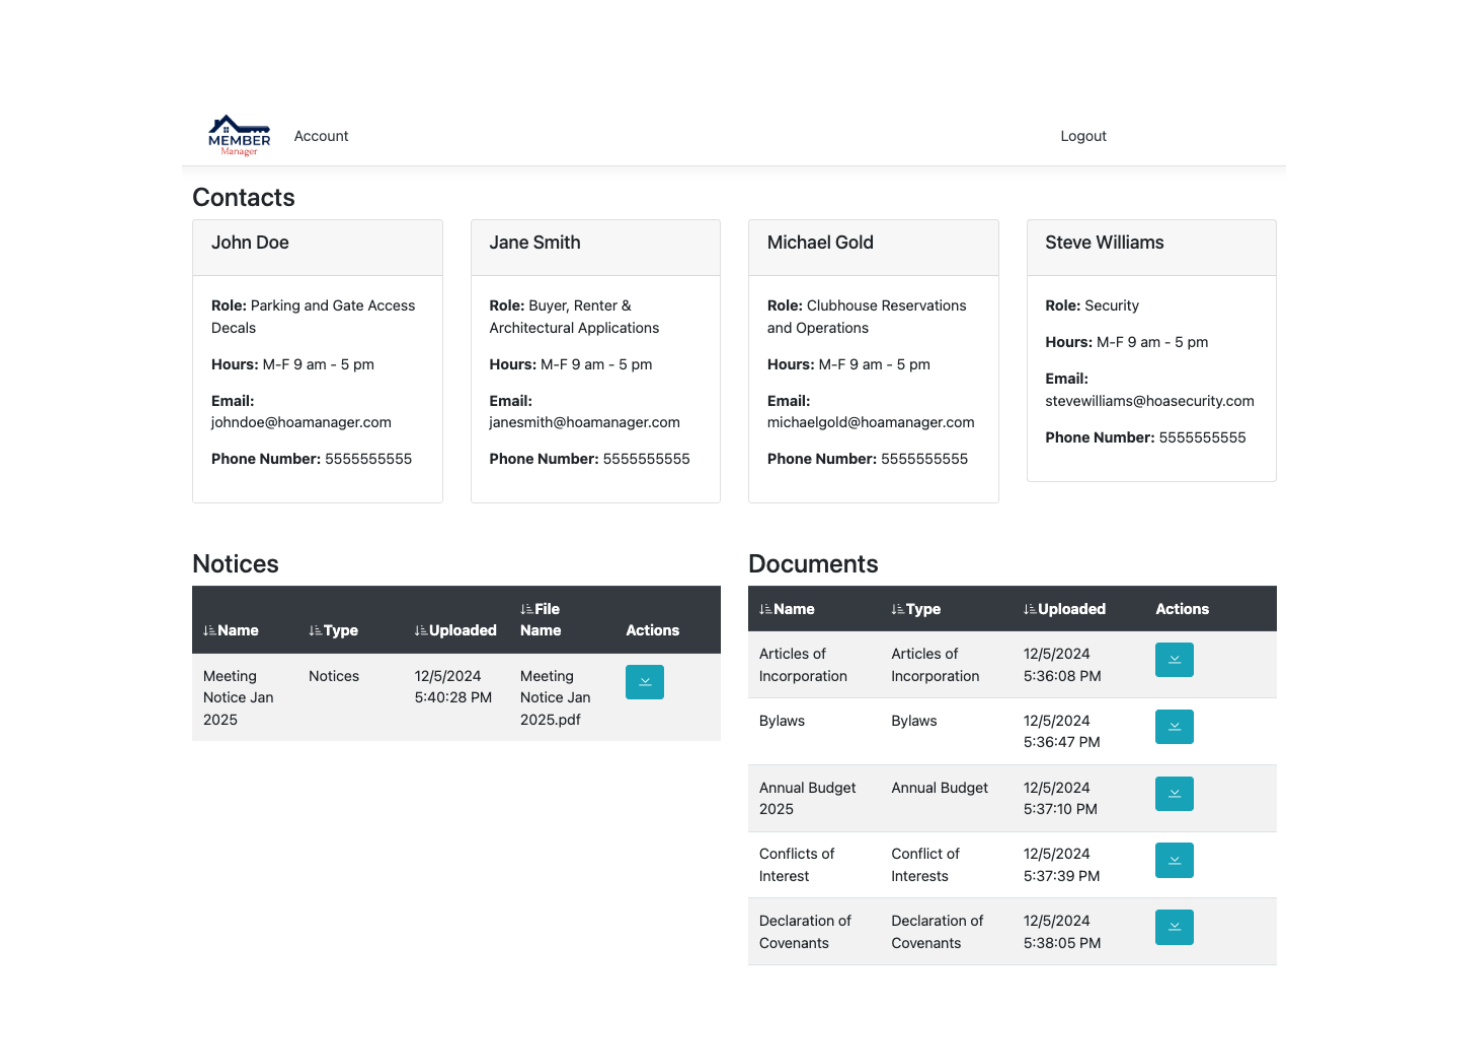This screenshot has height=1050, width=1458.
Task: Open the Account menu item
Action: tap(321, 136)
